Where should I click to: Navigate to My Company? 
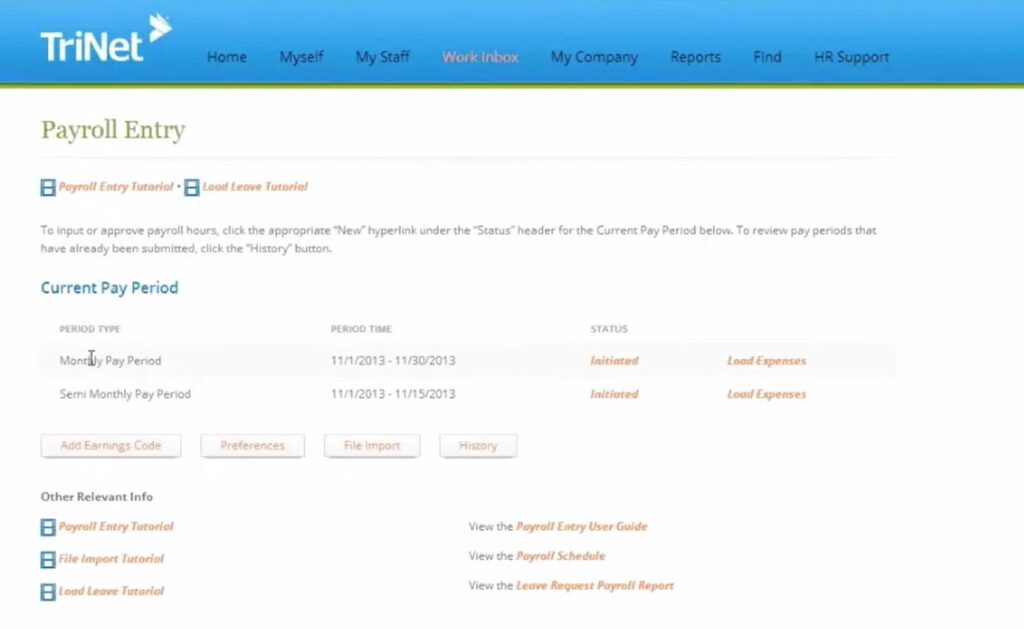(x=594, y=57)
